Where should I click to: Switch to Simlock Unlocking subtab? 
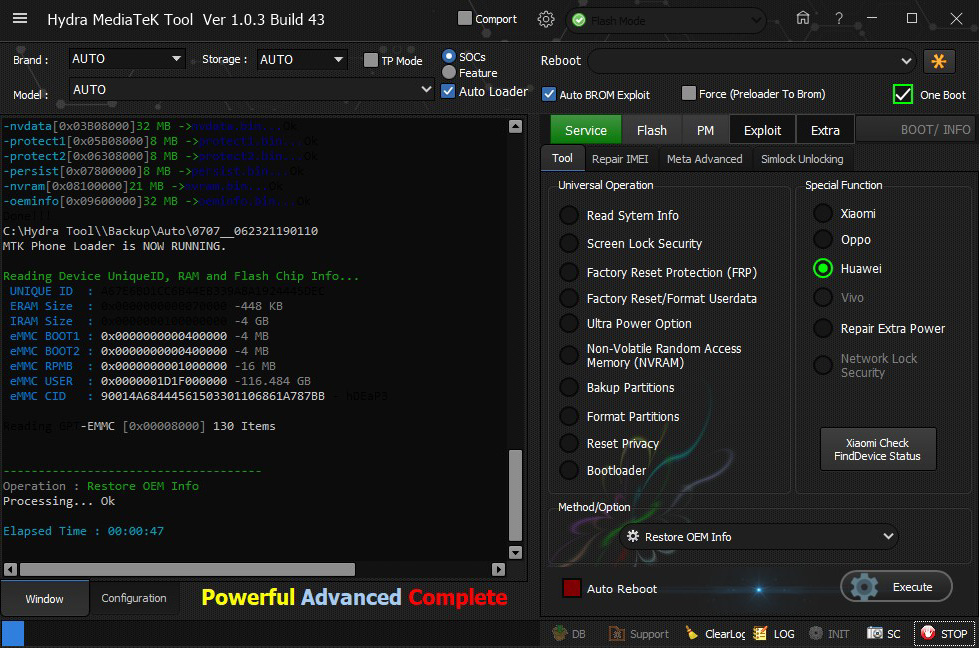coord(802,159)
